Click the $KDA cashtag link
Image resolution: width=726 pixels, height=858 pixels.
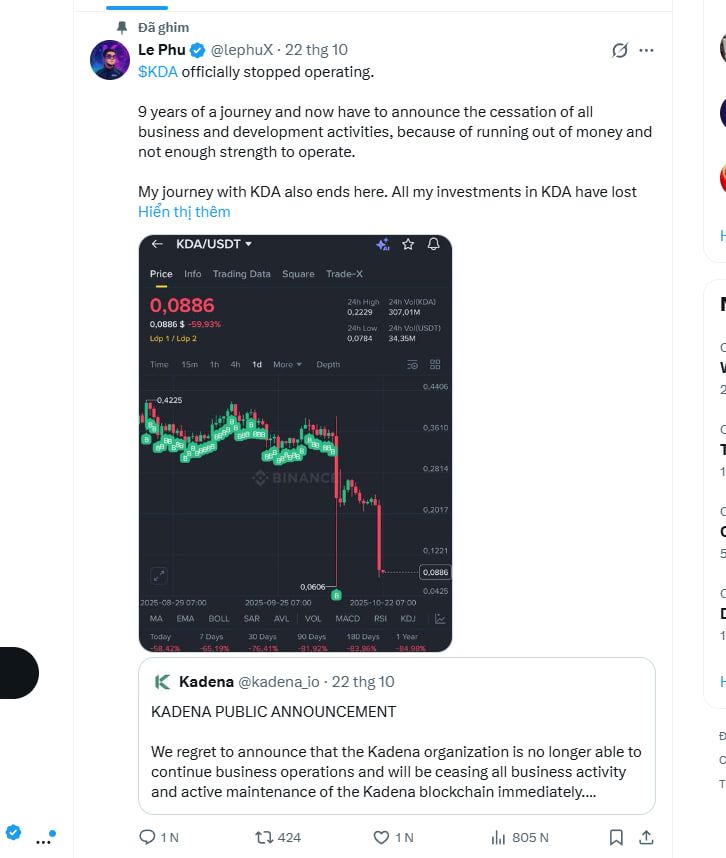tap(157, 71)
